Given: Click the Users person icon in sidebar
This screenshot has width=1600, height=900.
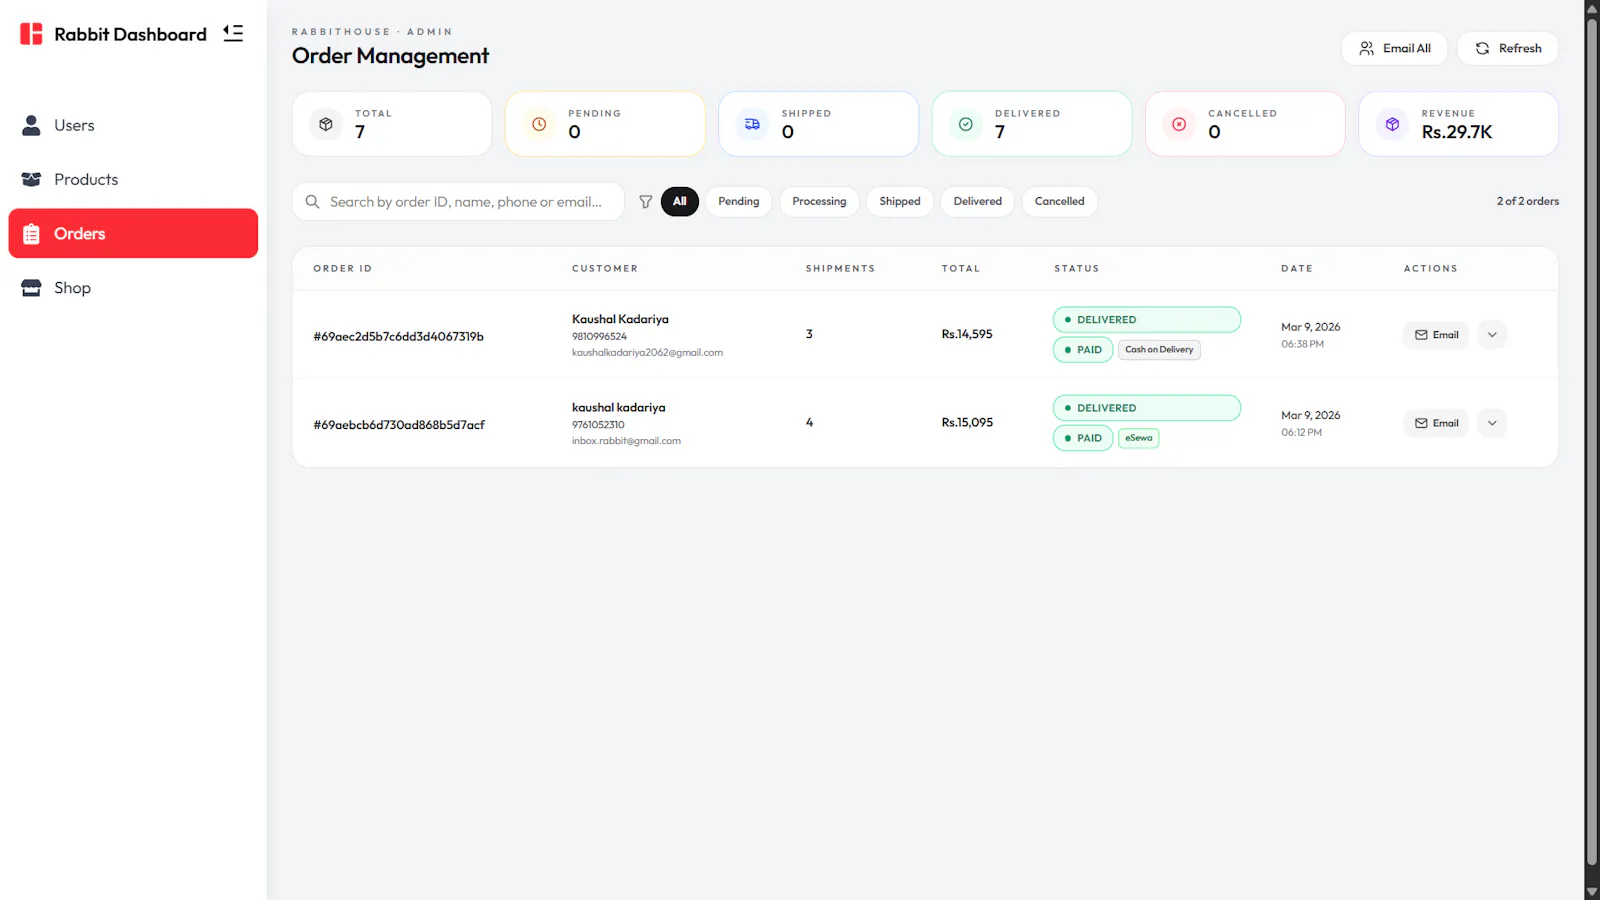Looking at the screenshot, I should click(31, 125).
